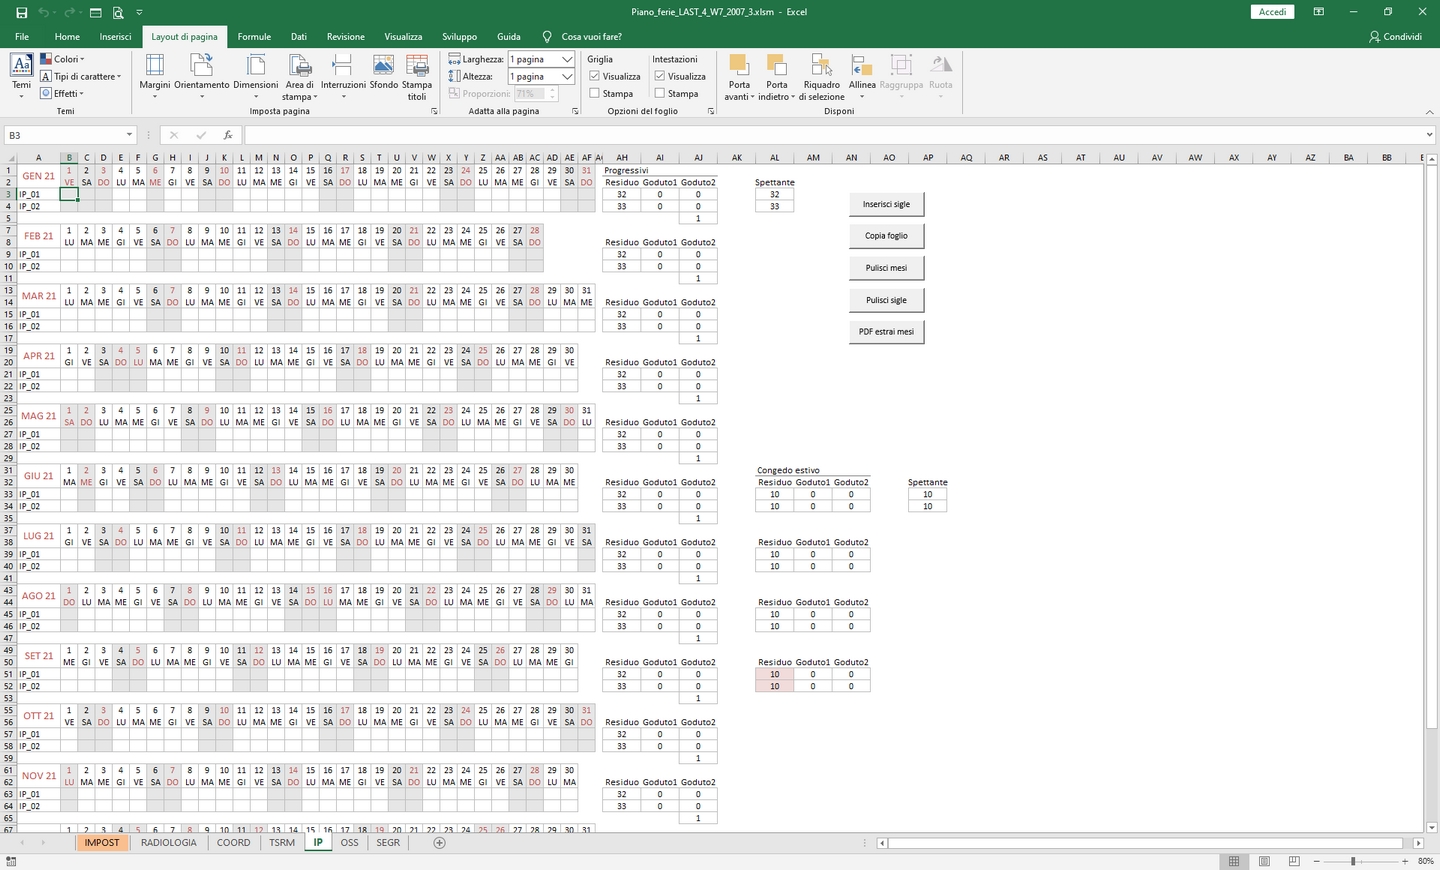Click the Select All corner triangle
Image resolution: width=1440 pixels, height=870 pixels.
pos(10,158)
